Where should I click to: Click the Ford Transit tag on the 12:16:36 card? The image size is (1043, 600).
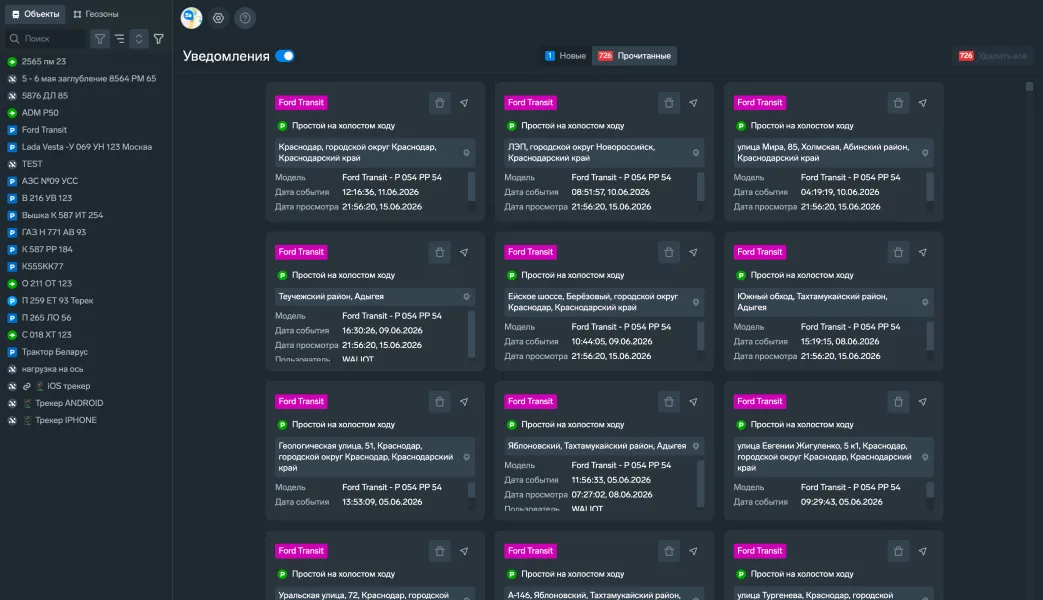coord(301,102)
